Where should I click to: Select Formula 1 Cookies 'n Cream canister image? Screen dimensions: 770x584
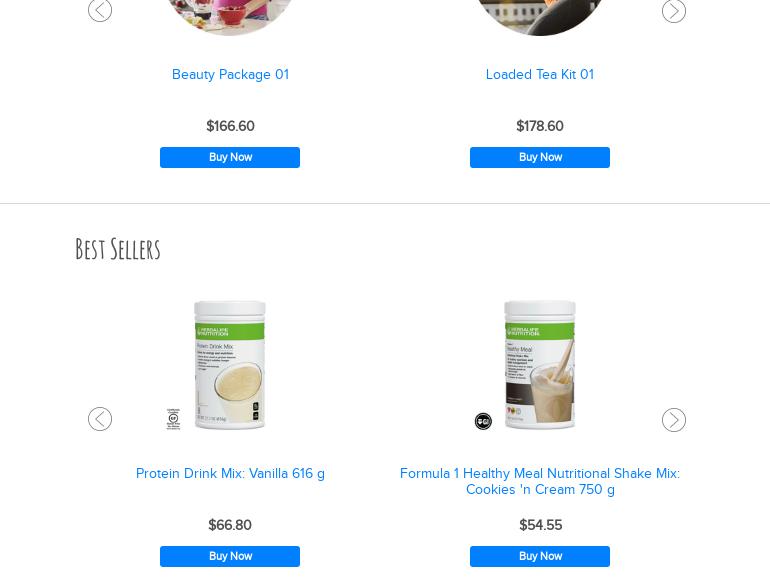pyautogui.click(x=540, y=365)
